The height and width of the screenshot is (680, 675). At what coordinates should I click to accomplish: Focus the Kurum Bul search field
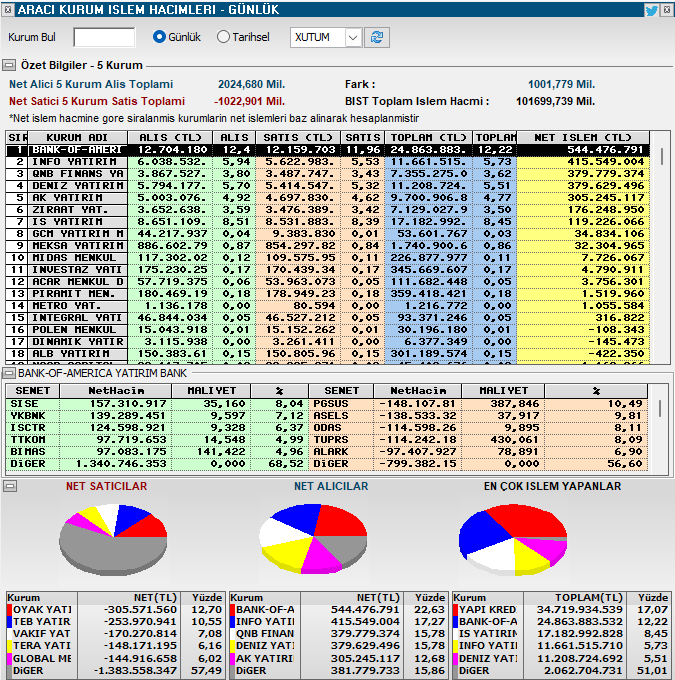pos(104,37)
